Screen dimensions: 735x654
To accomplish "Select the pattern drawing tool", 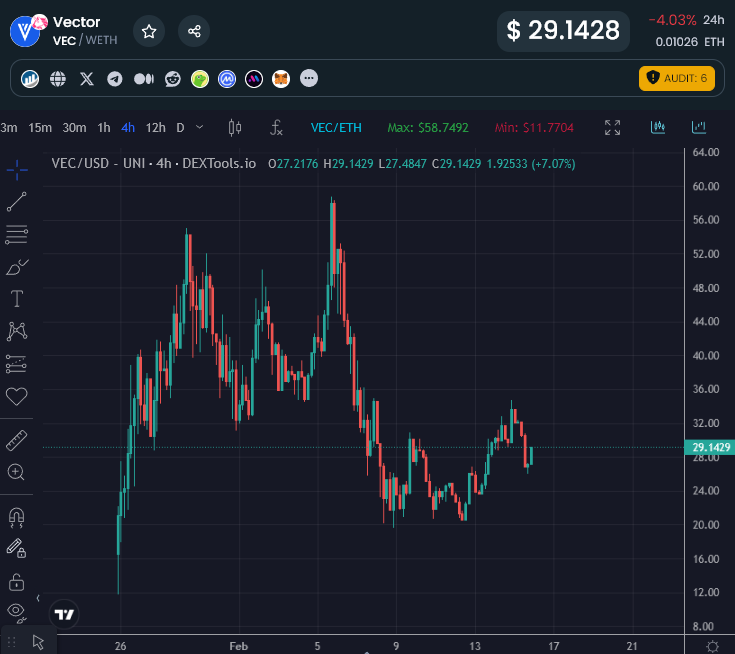I will point(17,331).
